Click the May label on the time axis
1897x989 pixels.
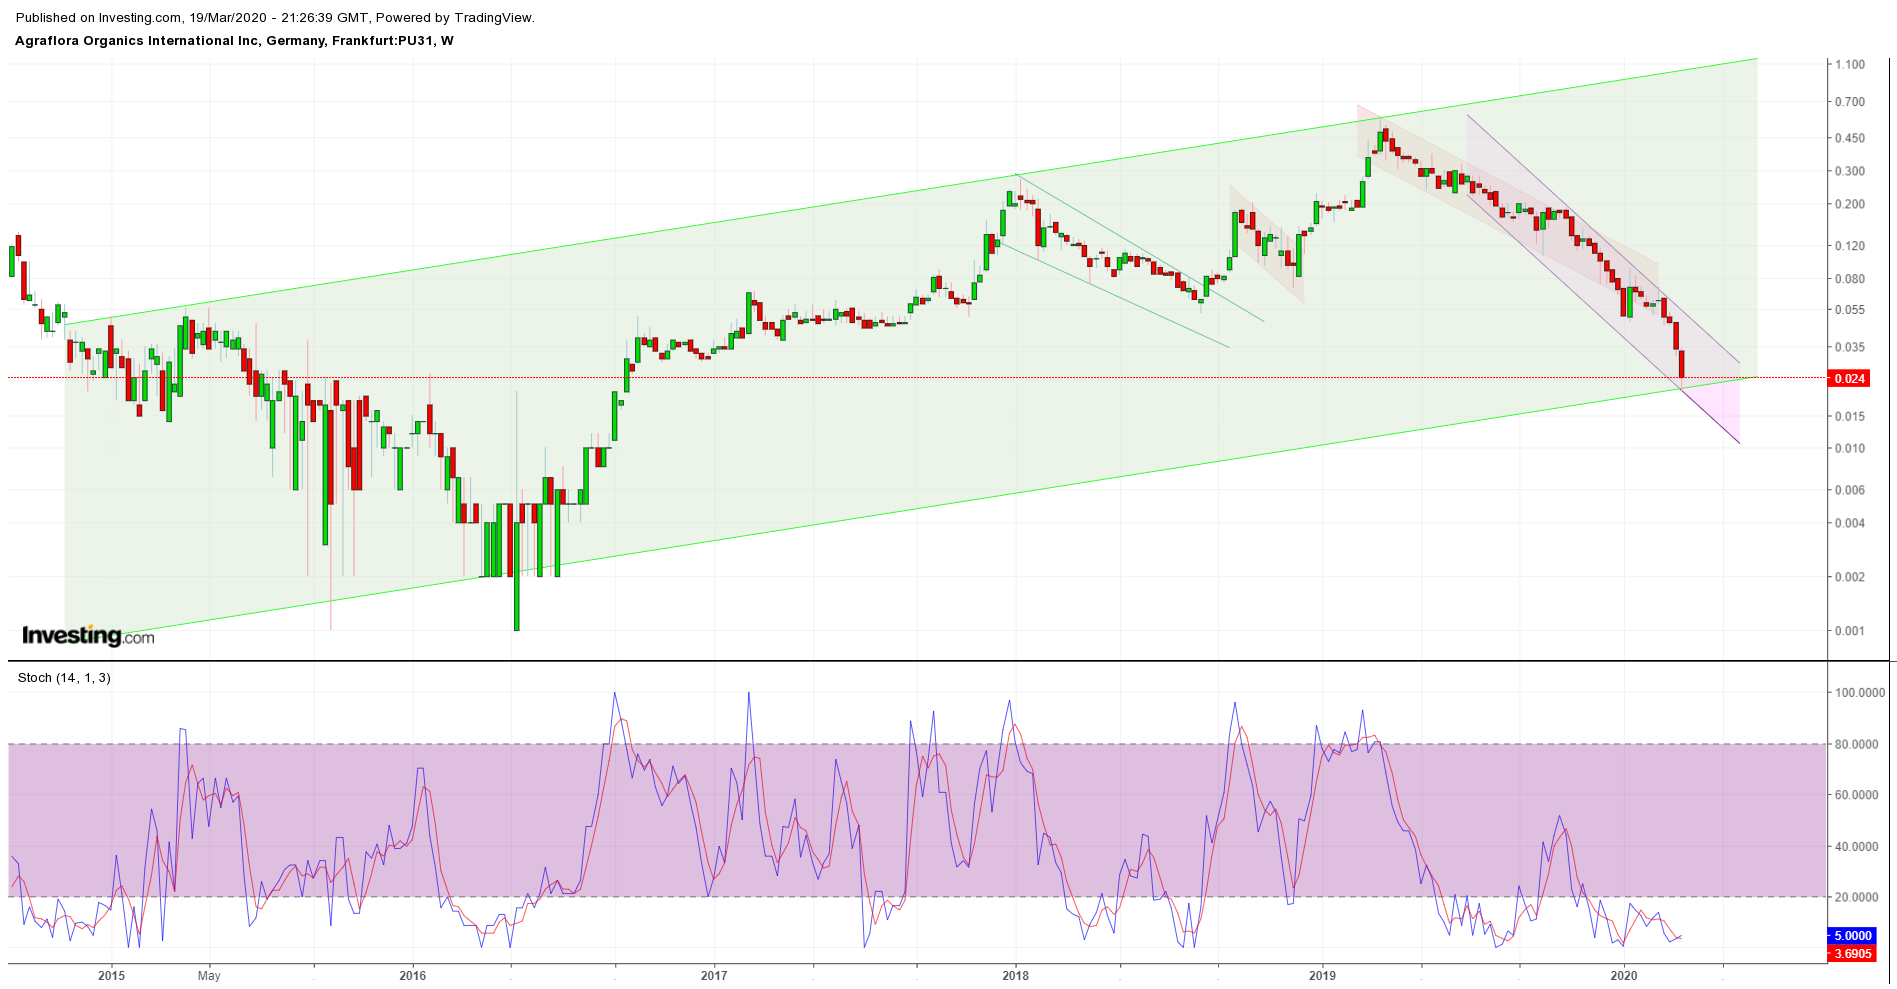click(x=209, y=976)
